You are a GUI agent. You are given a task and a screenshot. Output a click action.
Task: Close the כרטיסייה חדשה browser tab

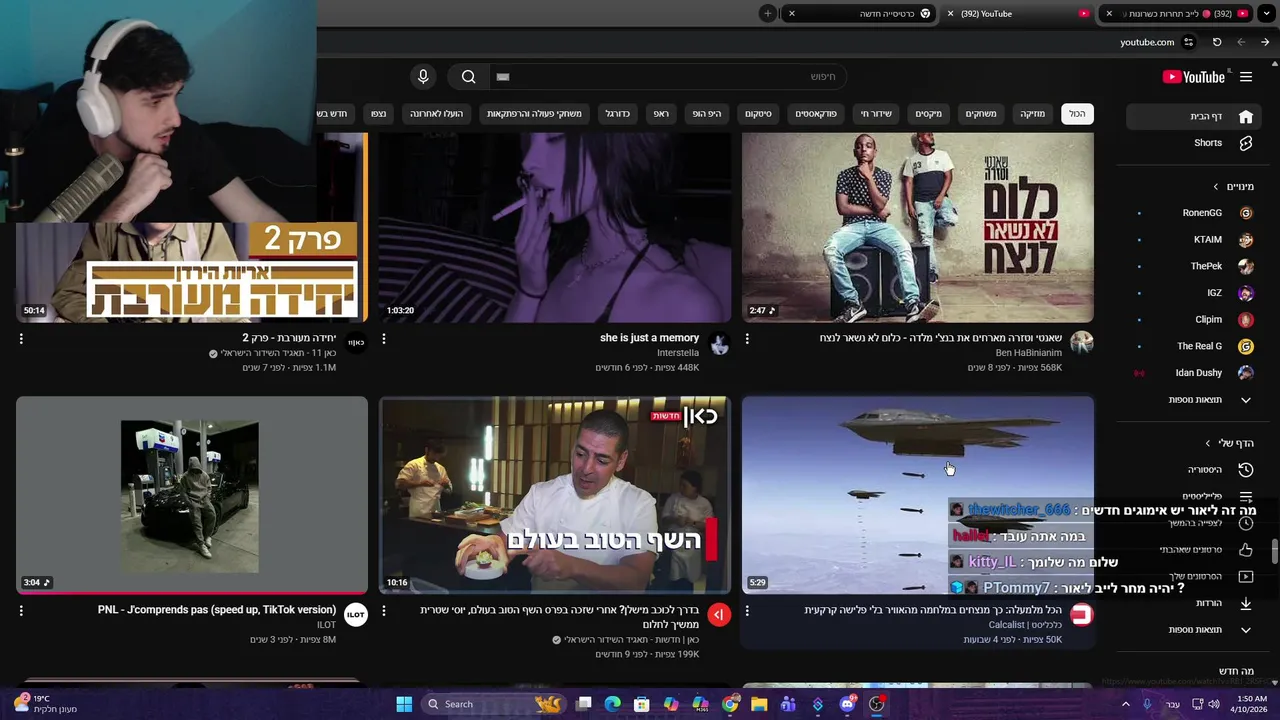pyautogui.click(x=792, y=14)
